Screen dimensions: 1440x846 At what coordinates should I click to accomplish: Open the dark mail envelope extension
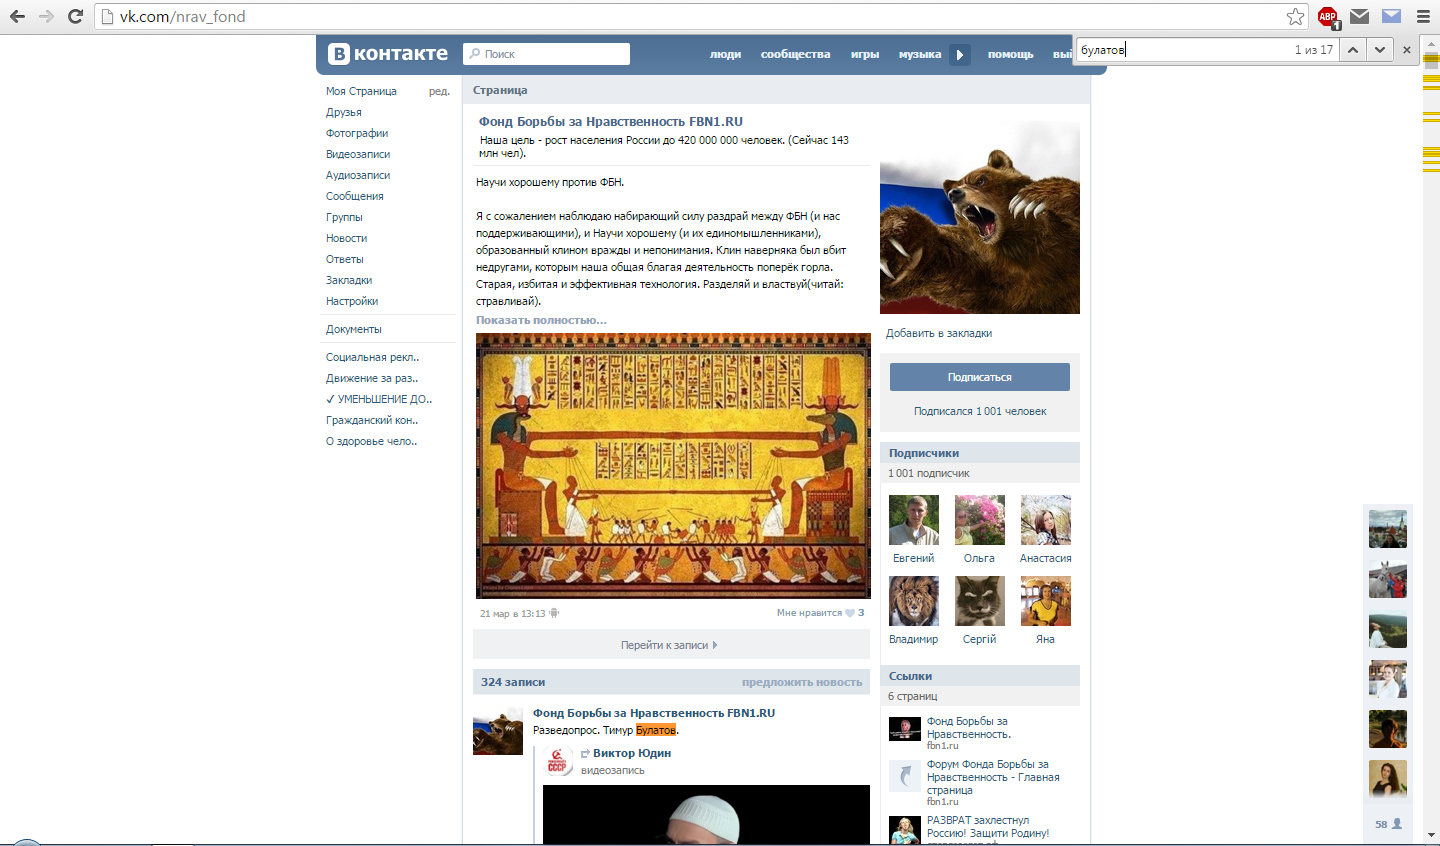(1359, 16)
